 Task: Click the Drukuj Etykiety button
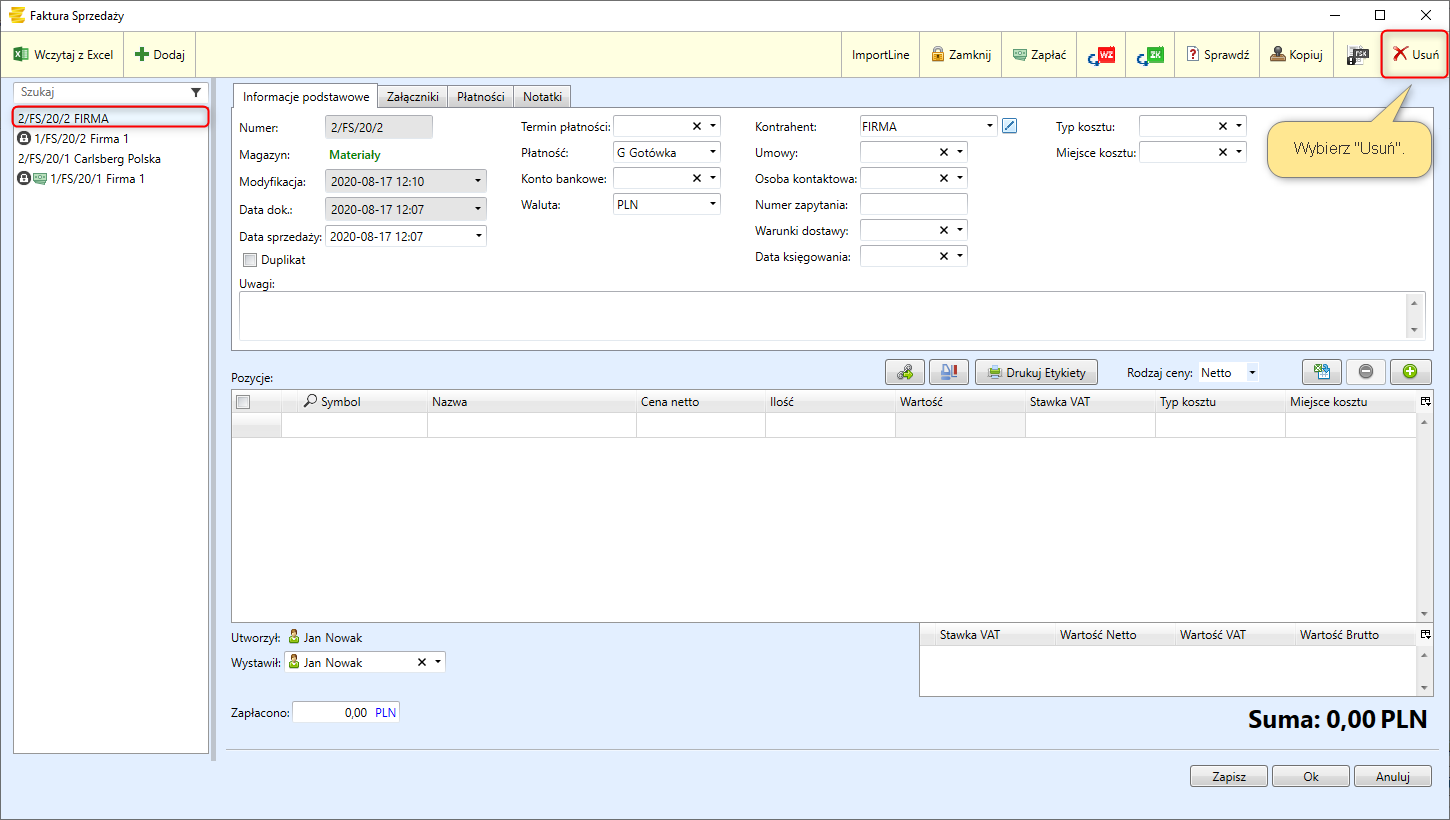1037,373
